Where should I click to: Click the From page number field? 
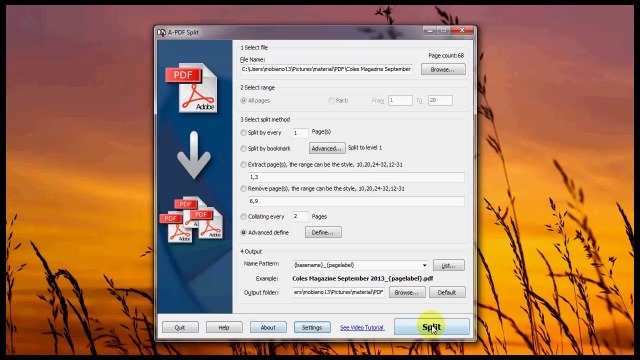pos(400,100)
